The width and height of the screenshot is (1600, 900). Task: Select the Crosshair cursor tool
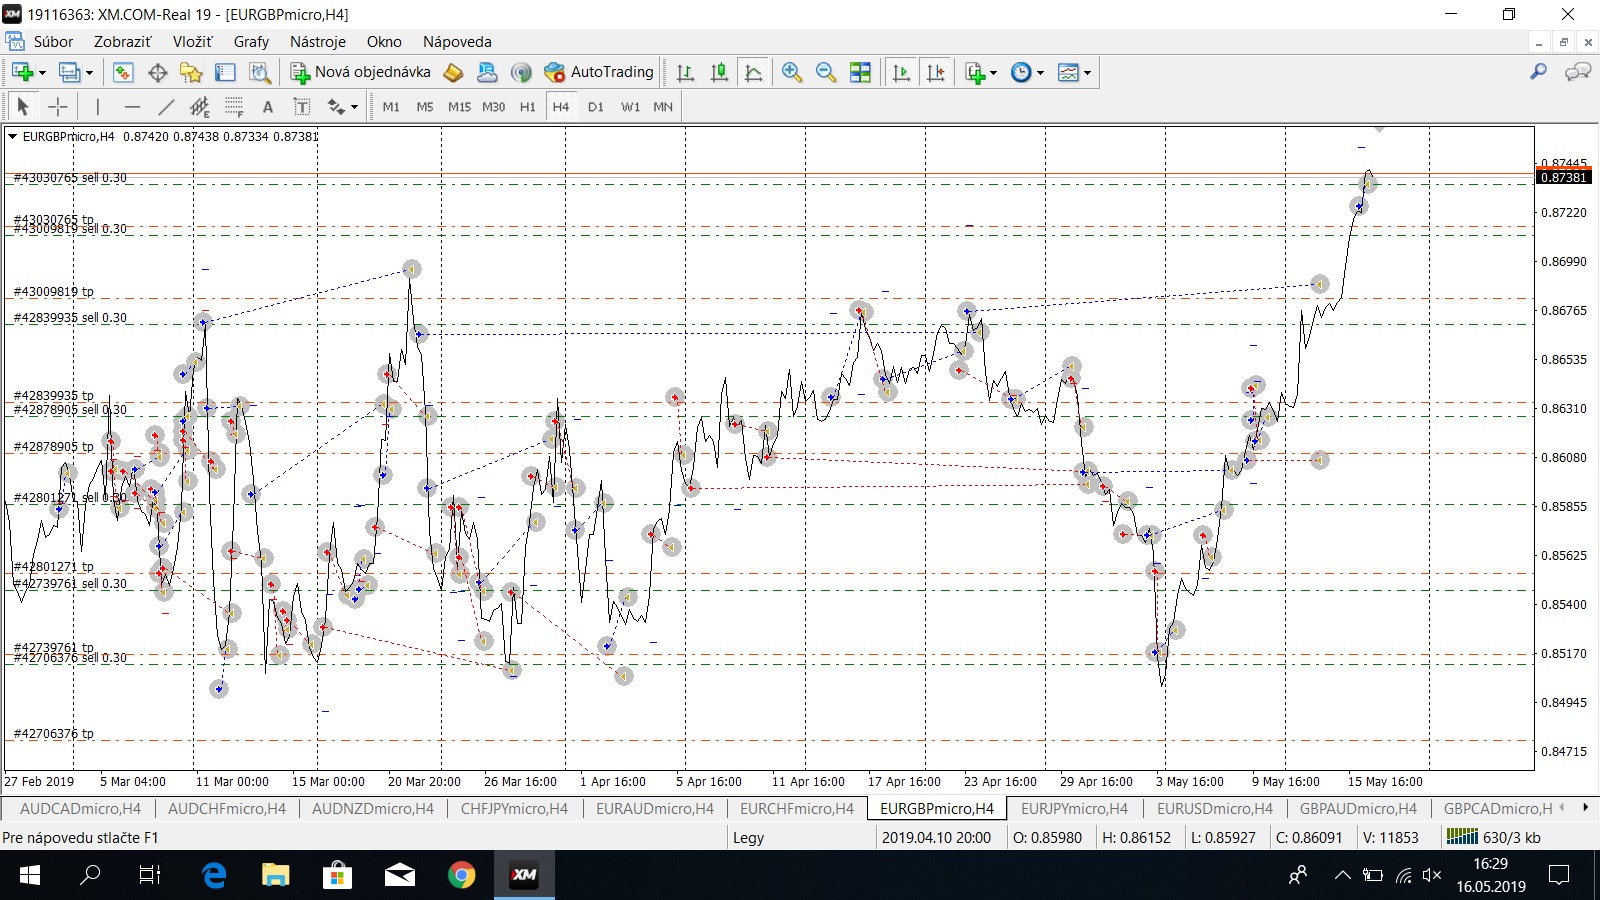(58, 107)
